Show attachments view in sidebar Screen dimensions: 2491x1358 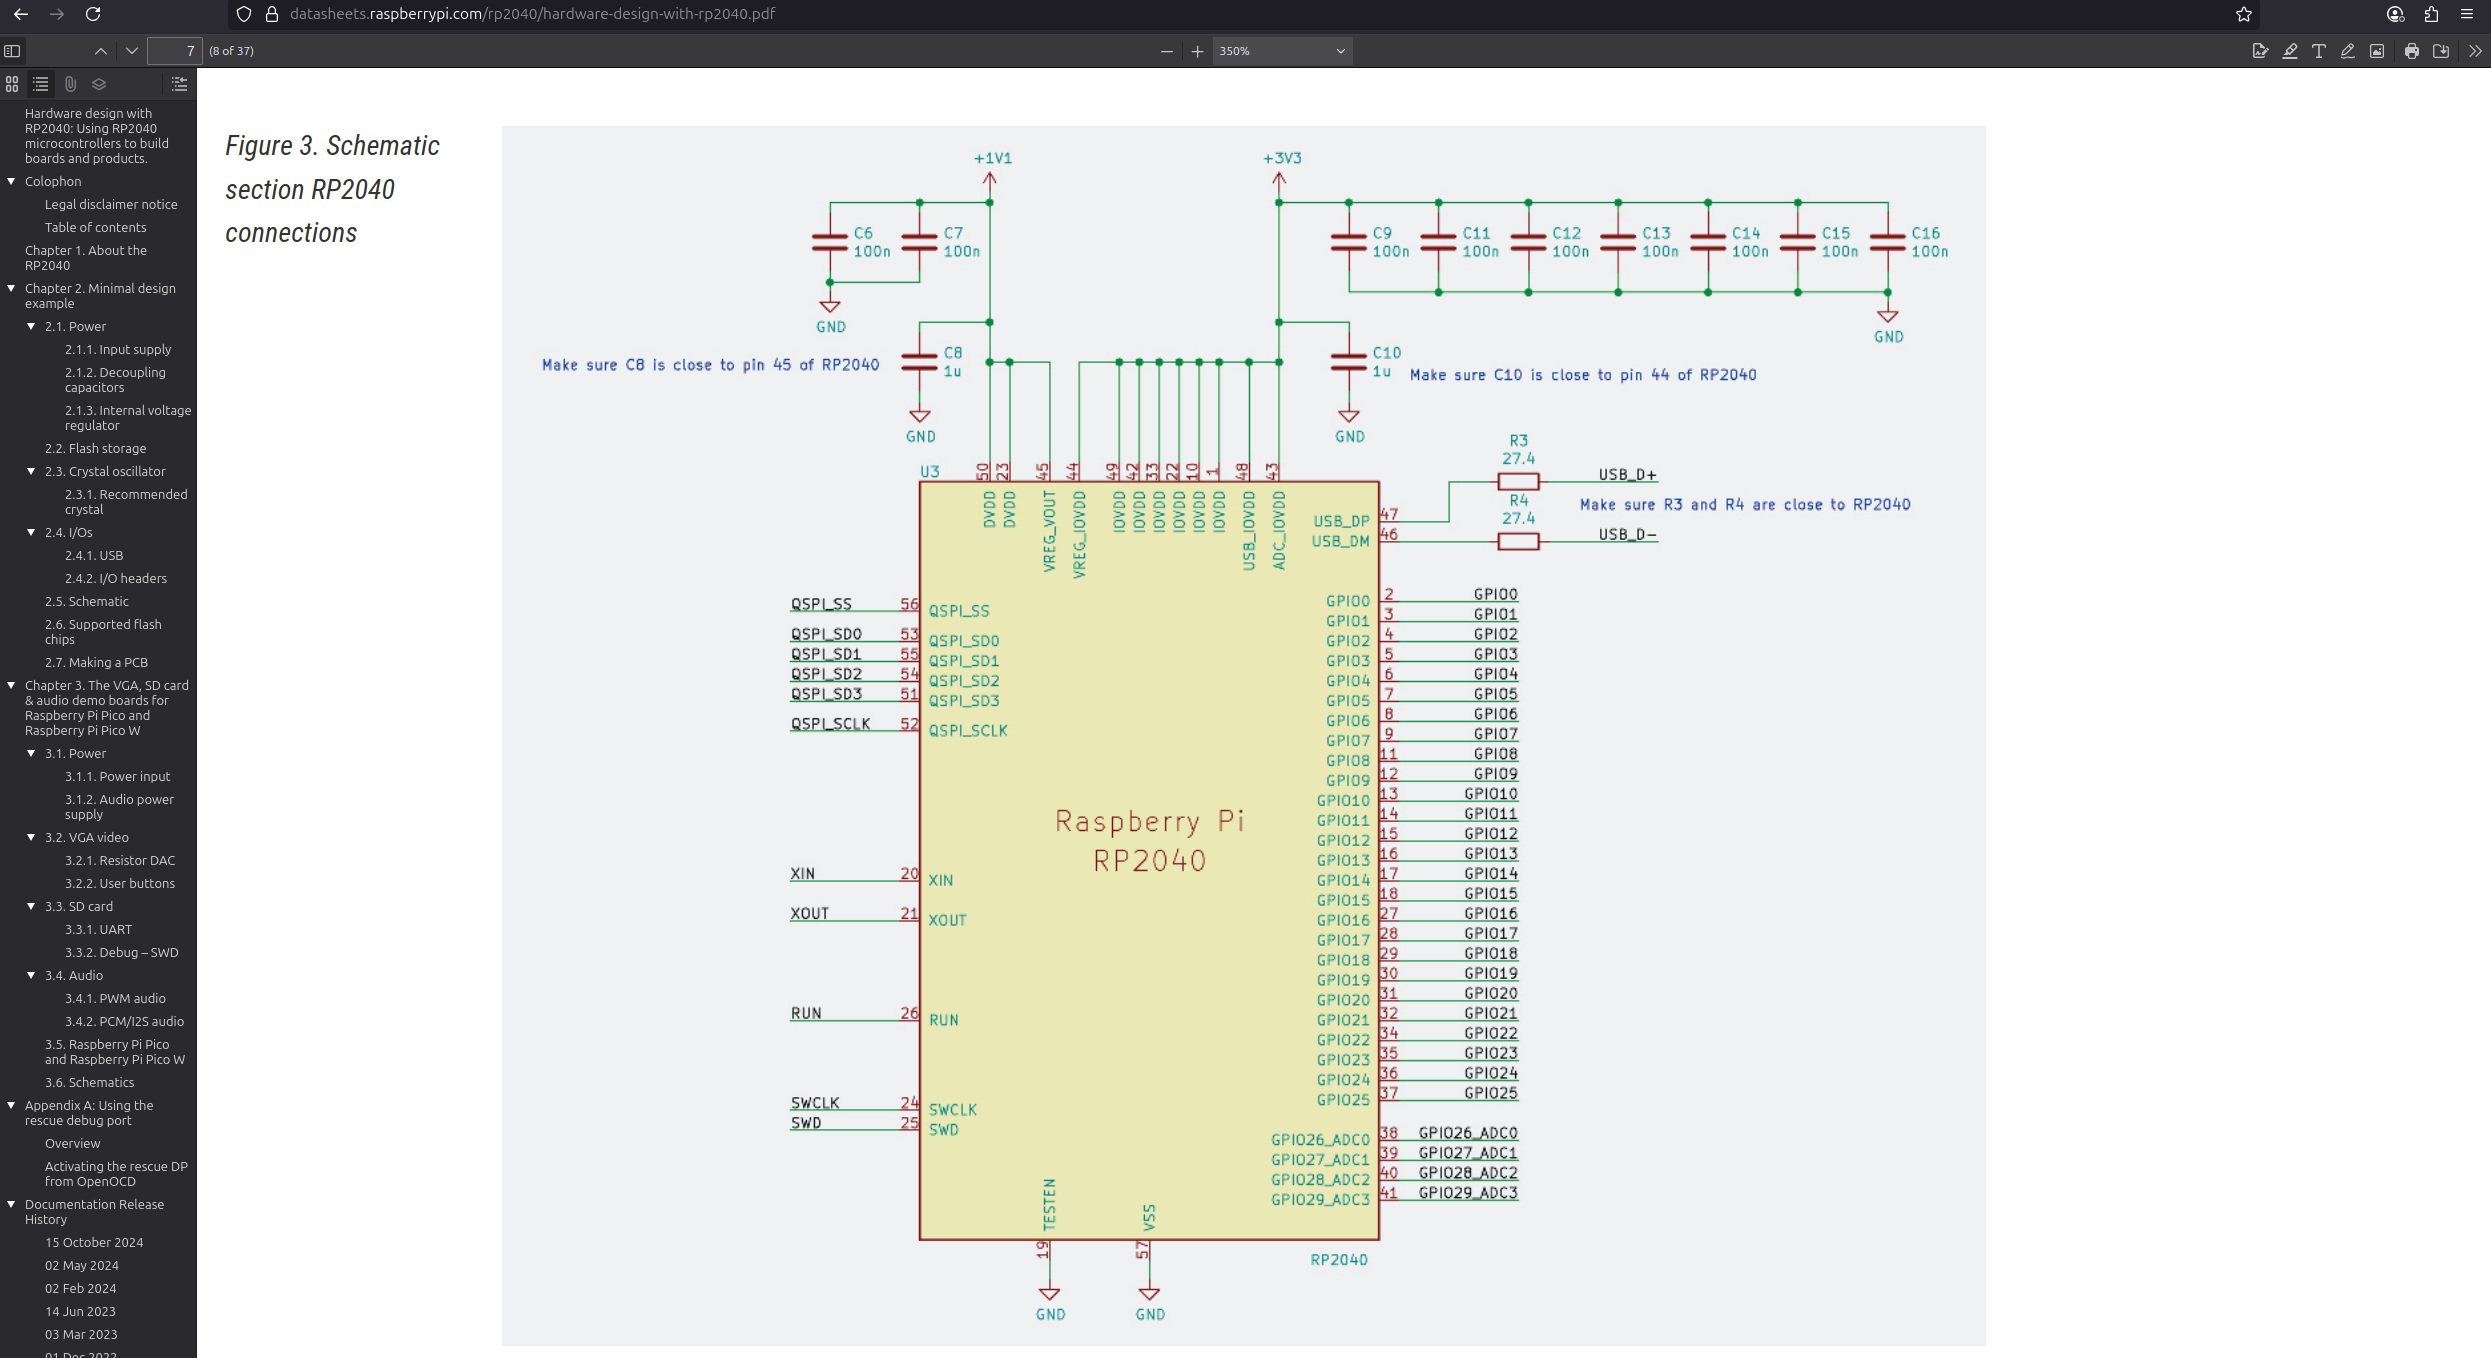[x=70, y=84]
